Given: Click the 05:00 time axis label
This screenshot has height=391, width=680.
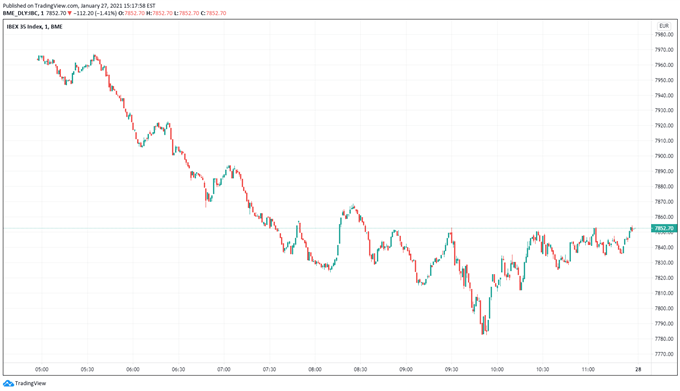Looking at the screenshot, I should [x=42, y=369].
